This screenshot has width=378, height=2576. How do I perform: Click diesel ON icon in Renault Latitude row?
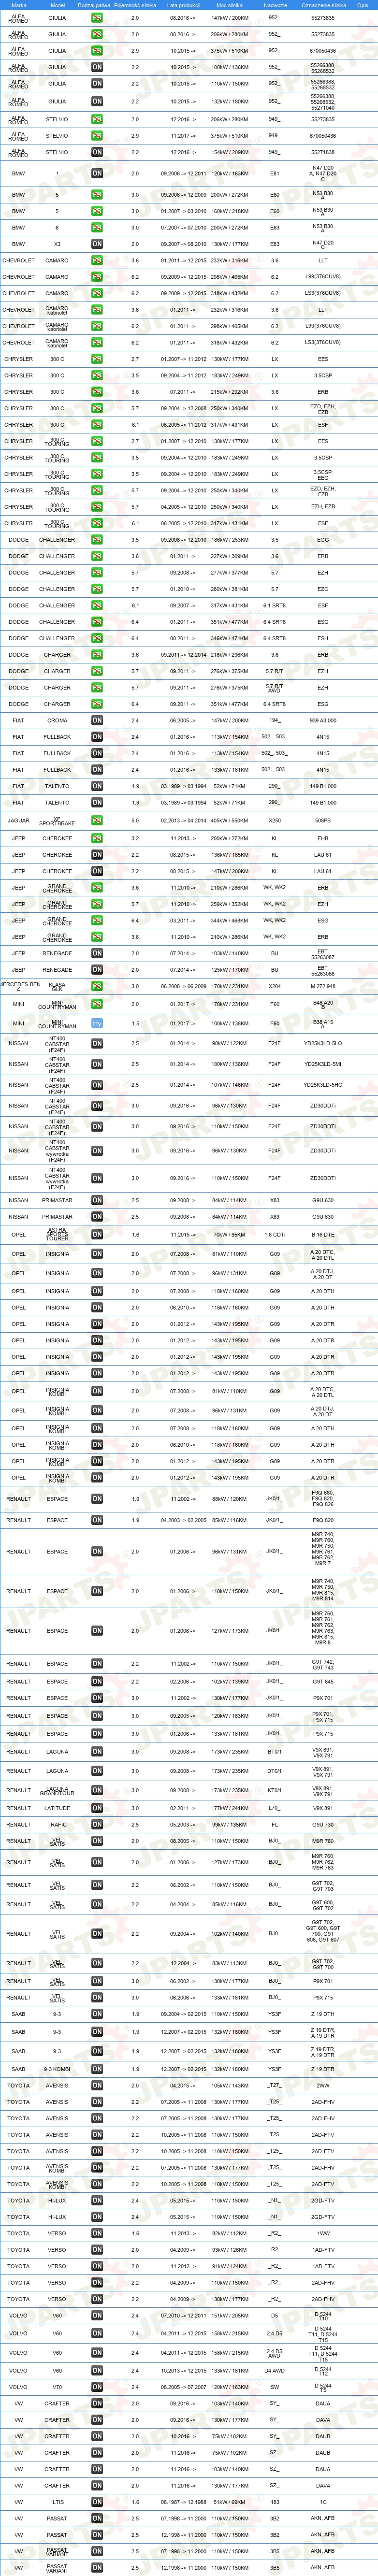(97, 1808)
